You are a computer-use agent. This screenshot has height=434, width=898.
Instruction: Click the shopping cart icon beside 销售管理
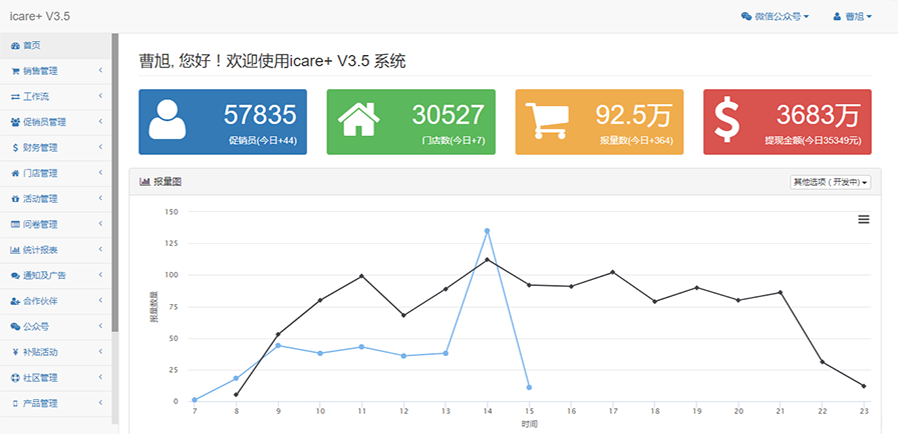coord(15,71)
